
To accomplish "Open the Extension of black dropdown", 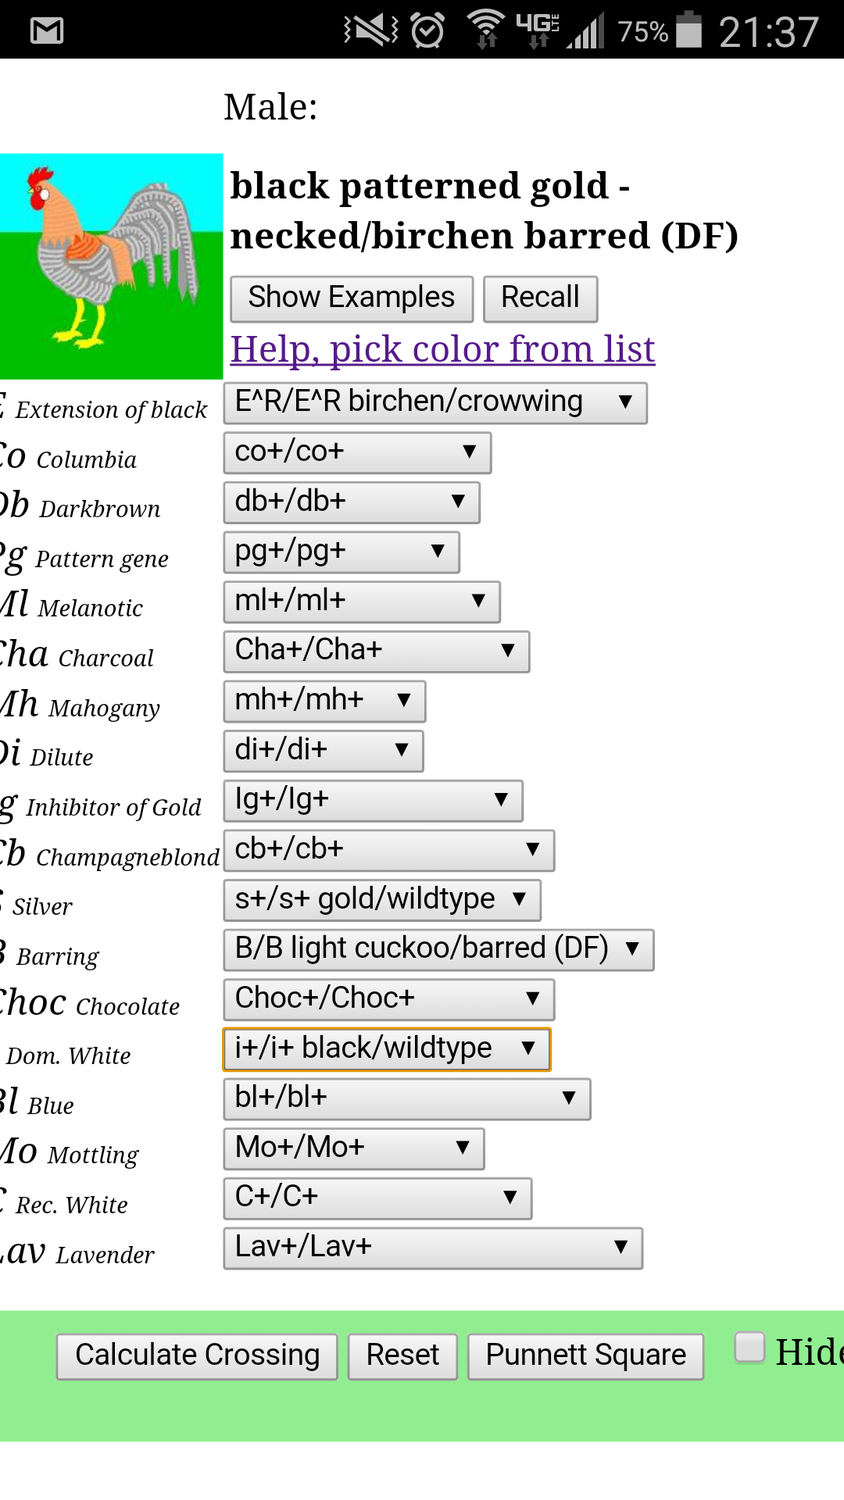I will (435, 403).
